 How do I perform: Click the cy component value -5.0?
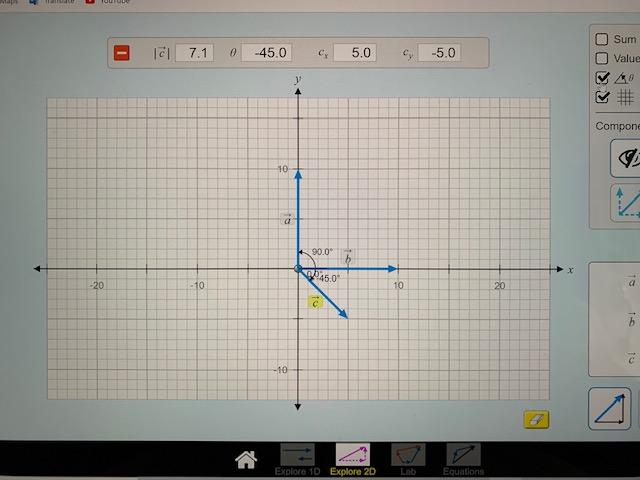coord(439,53)
